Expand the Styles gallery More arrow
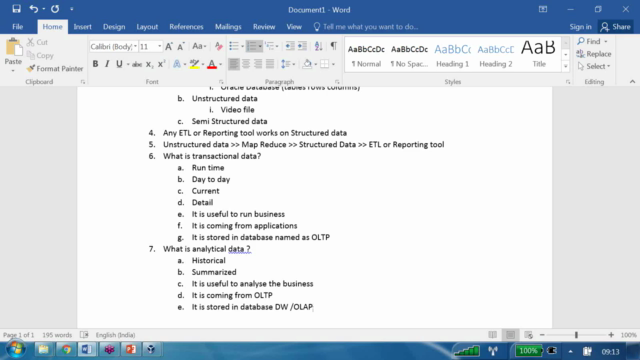The image size is (640, 360). (x=566, y=66)
